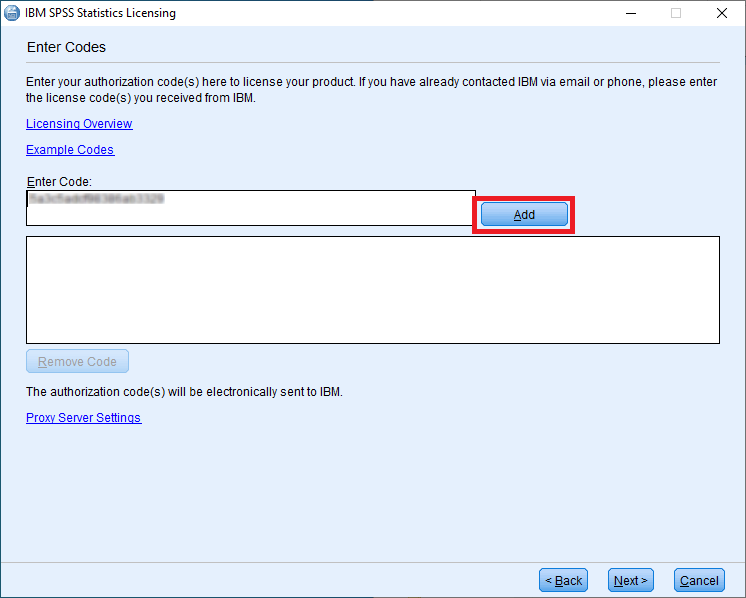The image size is (746, 598).
Task: Click the SPSS application icon in title bar
Action: click(x=12, y=13)
